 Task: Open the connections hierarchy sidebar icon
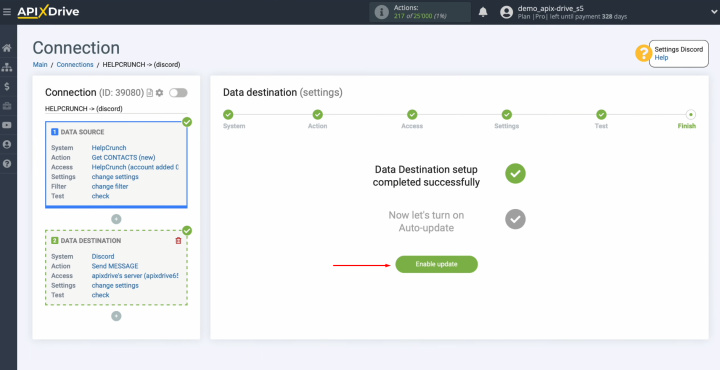click(7, 67)
